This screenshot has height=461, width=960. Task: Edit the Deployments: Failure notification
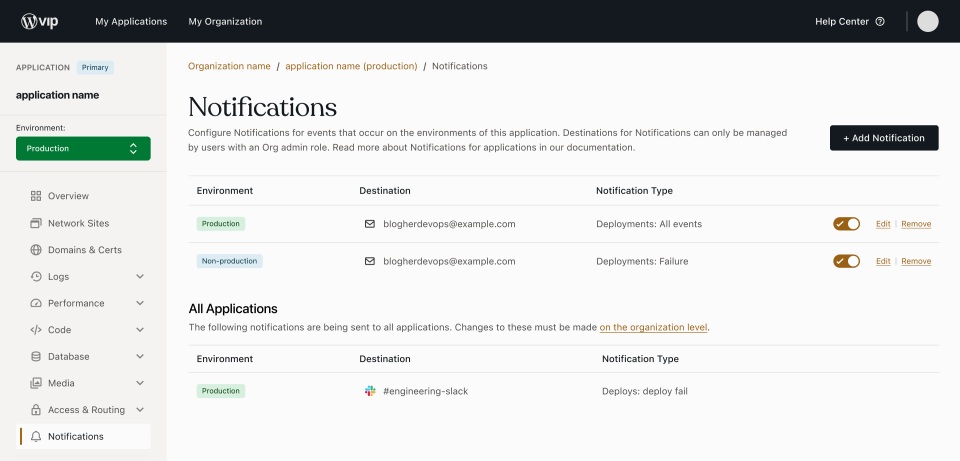883,261
